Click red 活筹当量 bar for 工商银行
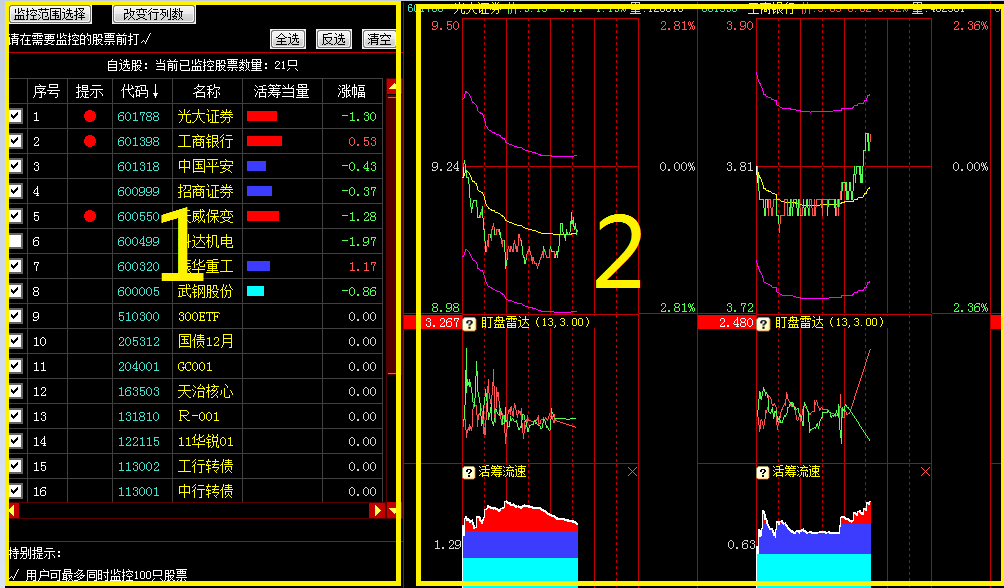 [x=264, y=141]
